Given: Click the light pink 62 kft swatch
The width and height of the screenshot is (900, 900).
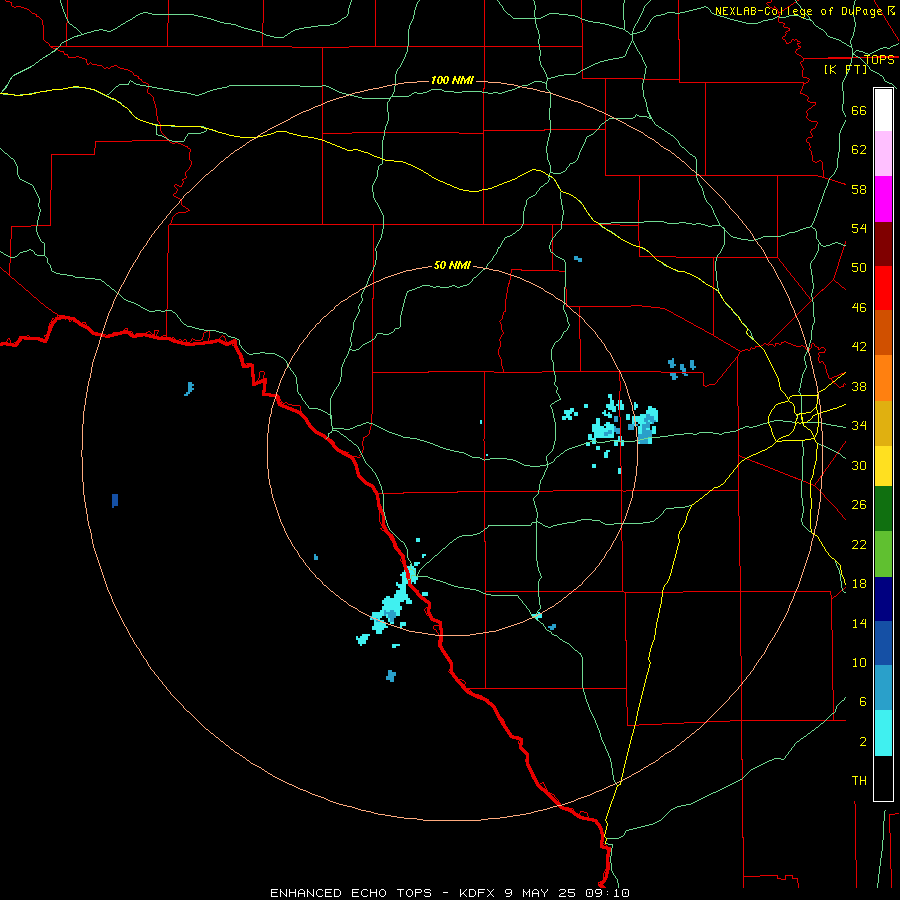Looking at the screenshot, I should 883,153.
